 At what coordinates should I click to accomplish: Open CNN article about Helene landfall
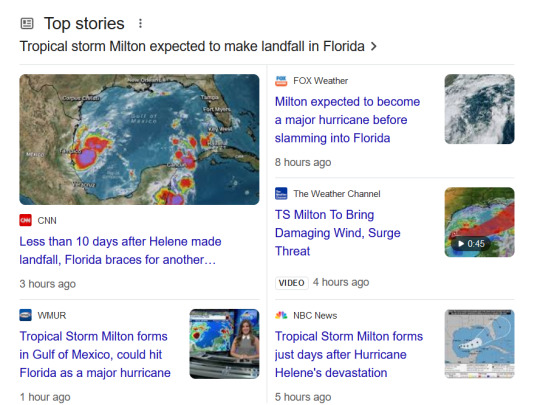120,251
